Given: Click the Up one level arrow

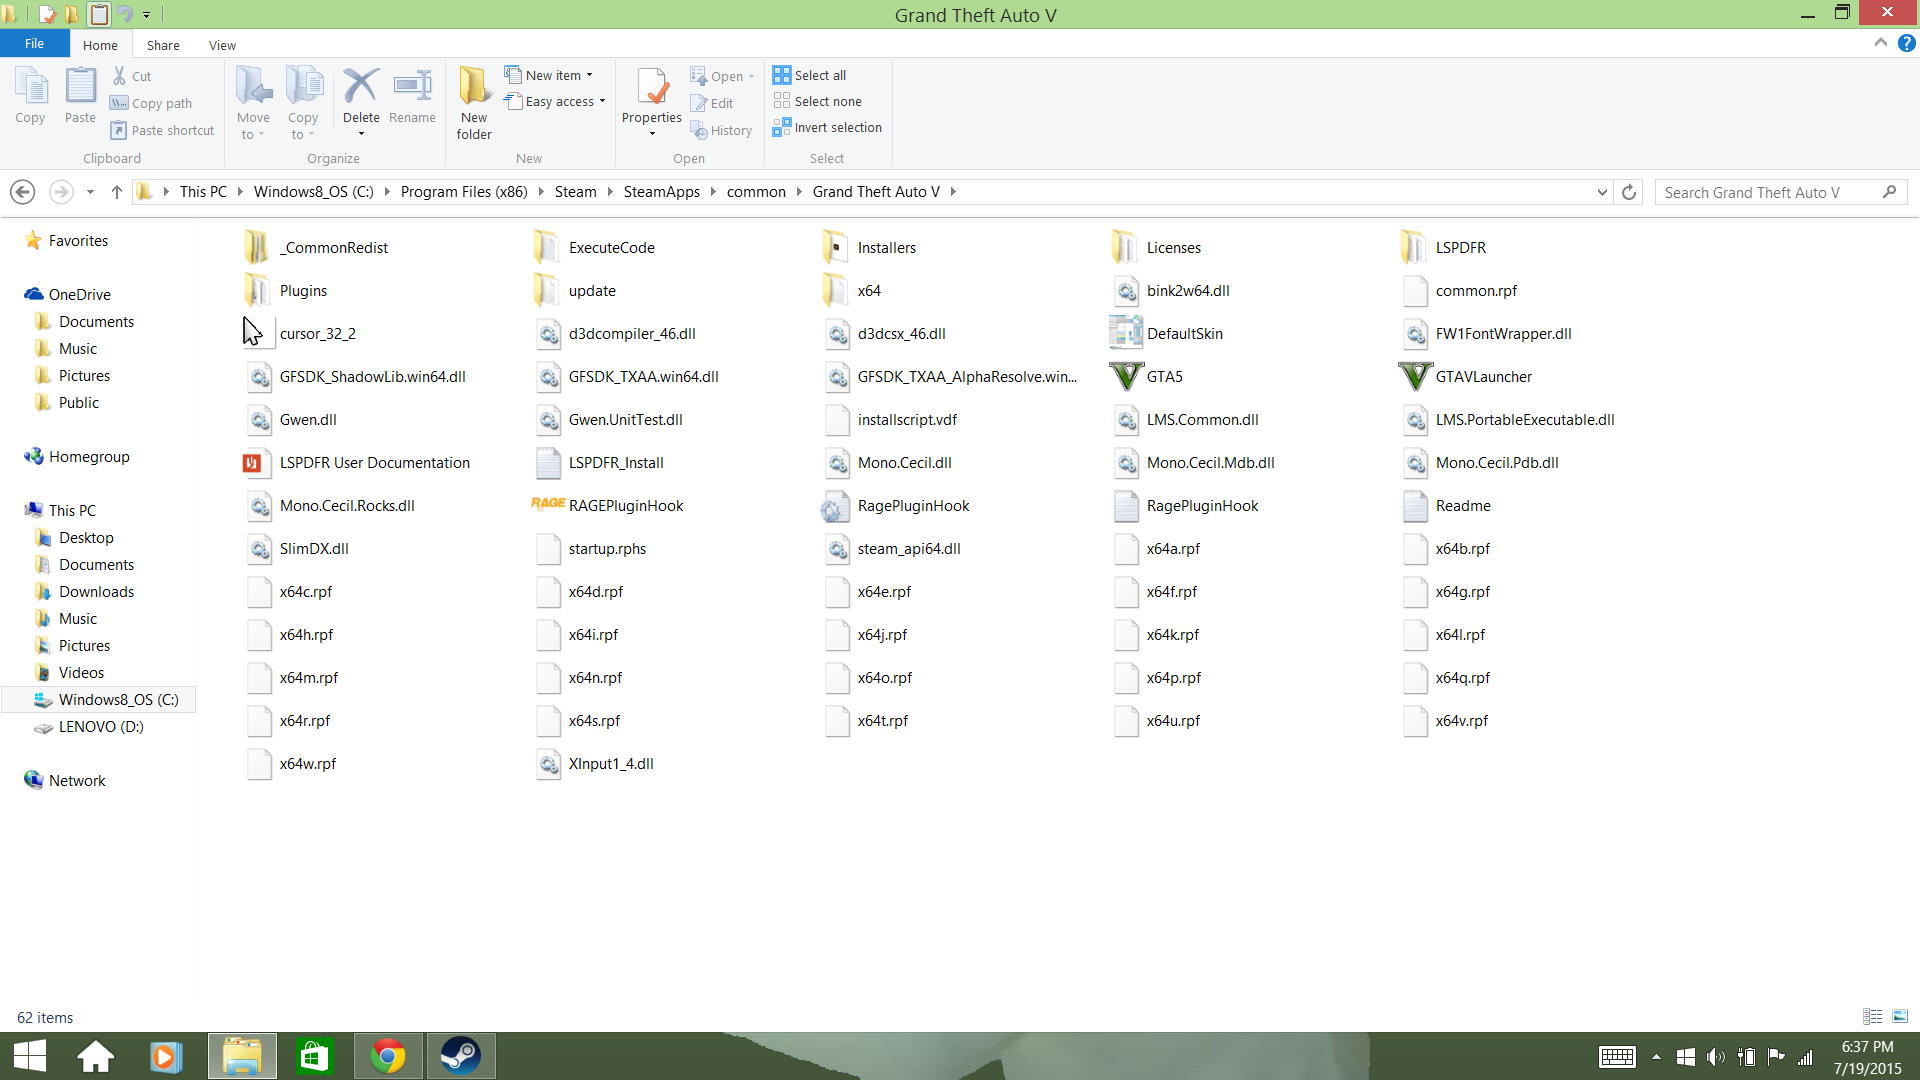Looking at the screenshot, I should (117, 192).
